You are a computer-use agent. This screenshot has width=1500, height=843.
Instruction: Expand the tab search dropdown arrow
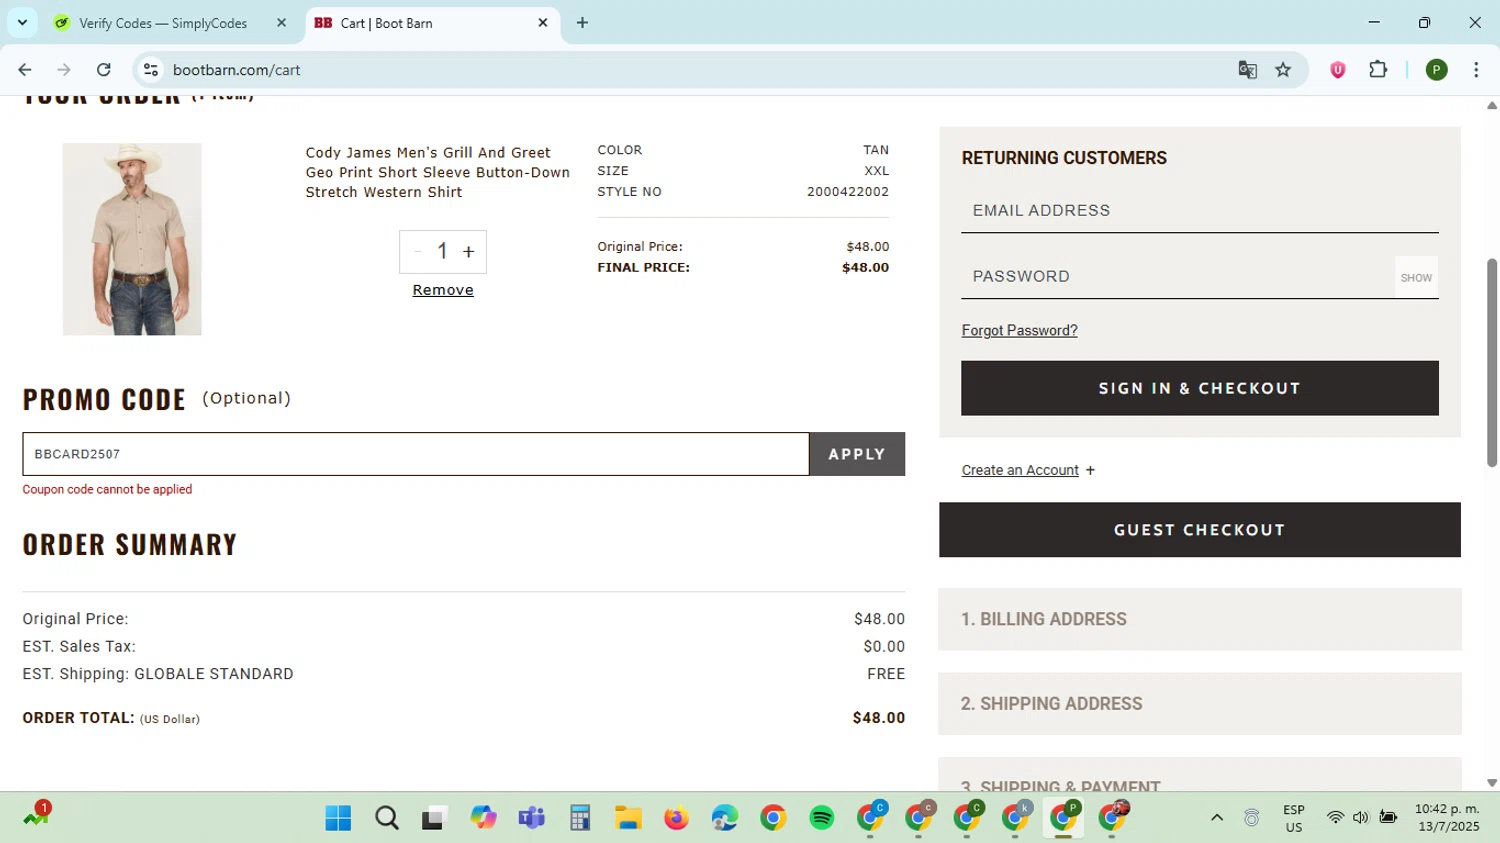[22, 22]
